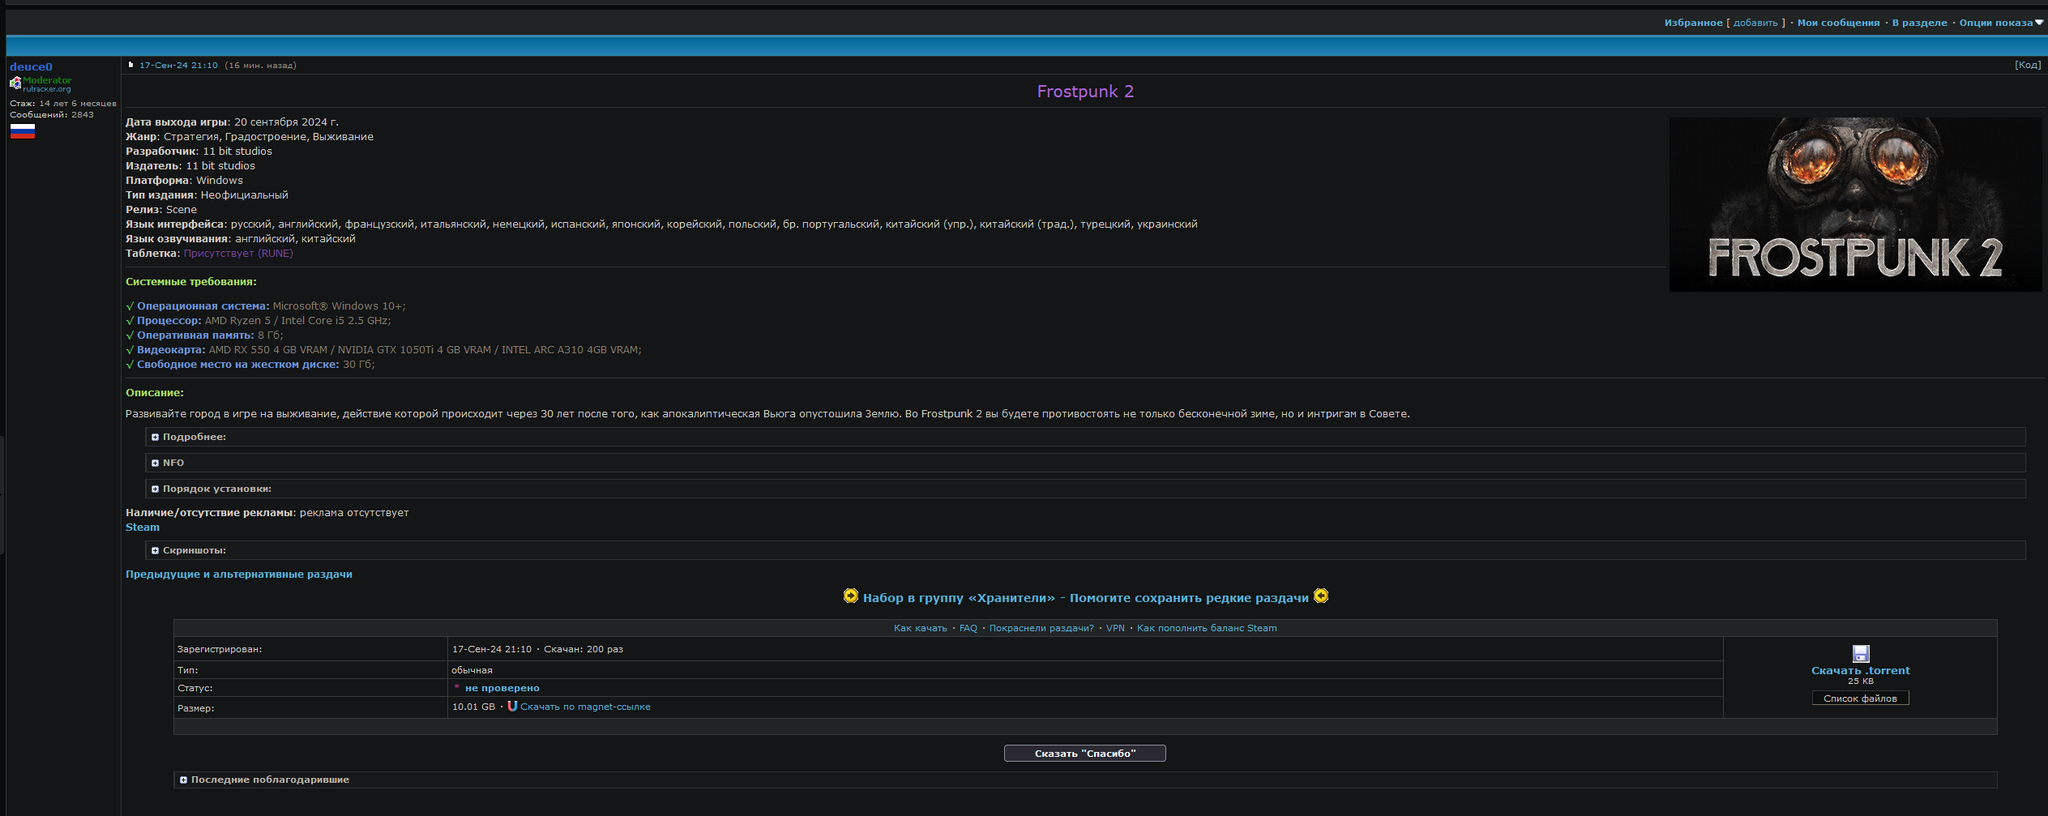Viewport: 2048px width, 816px height.
Task: Open deuce0 user profile
Action: point(31,67)
